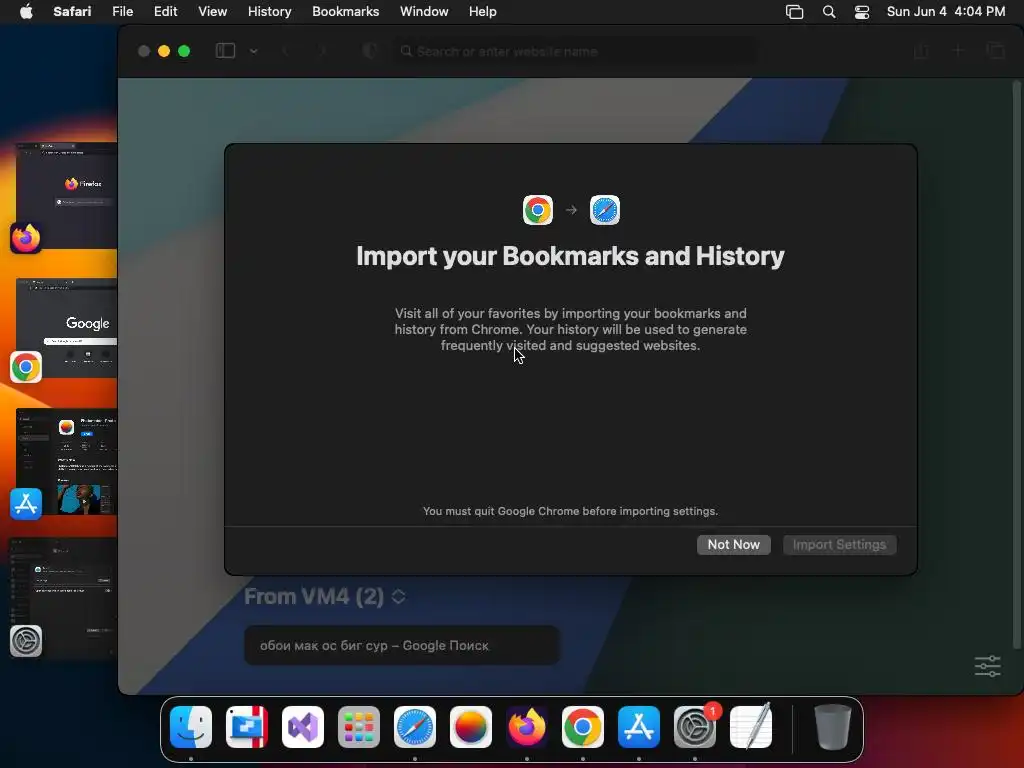
Task: Open the View menu
Action: 212,12
